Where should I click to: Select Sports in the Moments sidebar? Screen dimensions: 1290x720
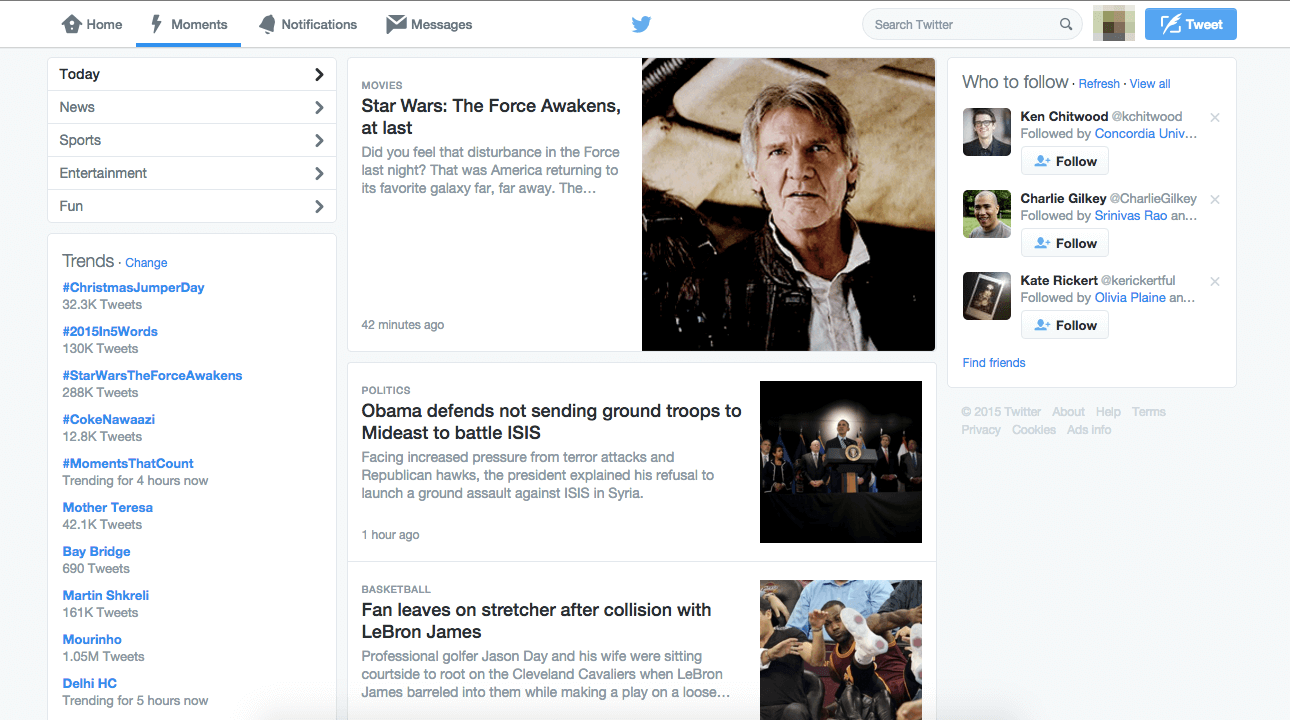[192, 140]
